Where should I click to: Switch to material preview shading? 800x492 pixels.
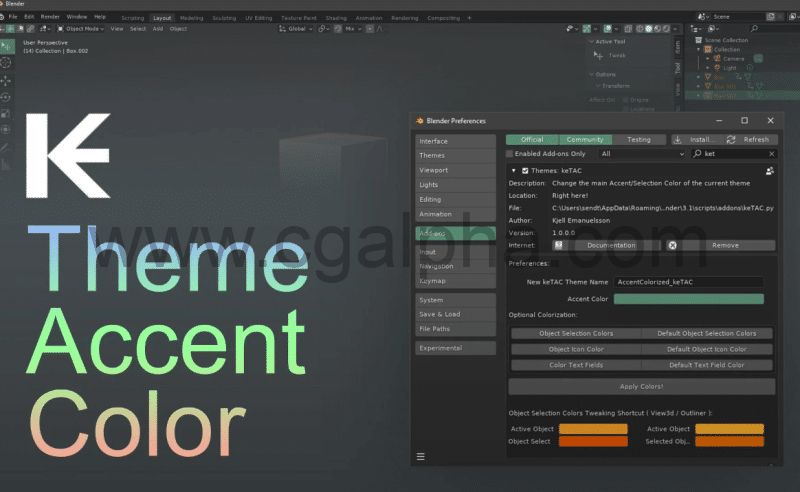coord(658,29)
